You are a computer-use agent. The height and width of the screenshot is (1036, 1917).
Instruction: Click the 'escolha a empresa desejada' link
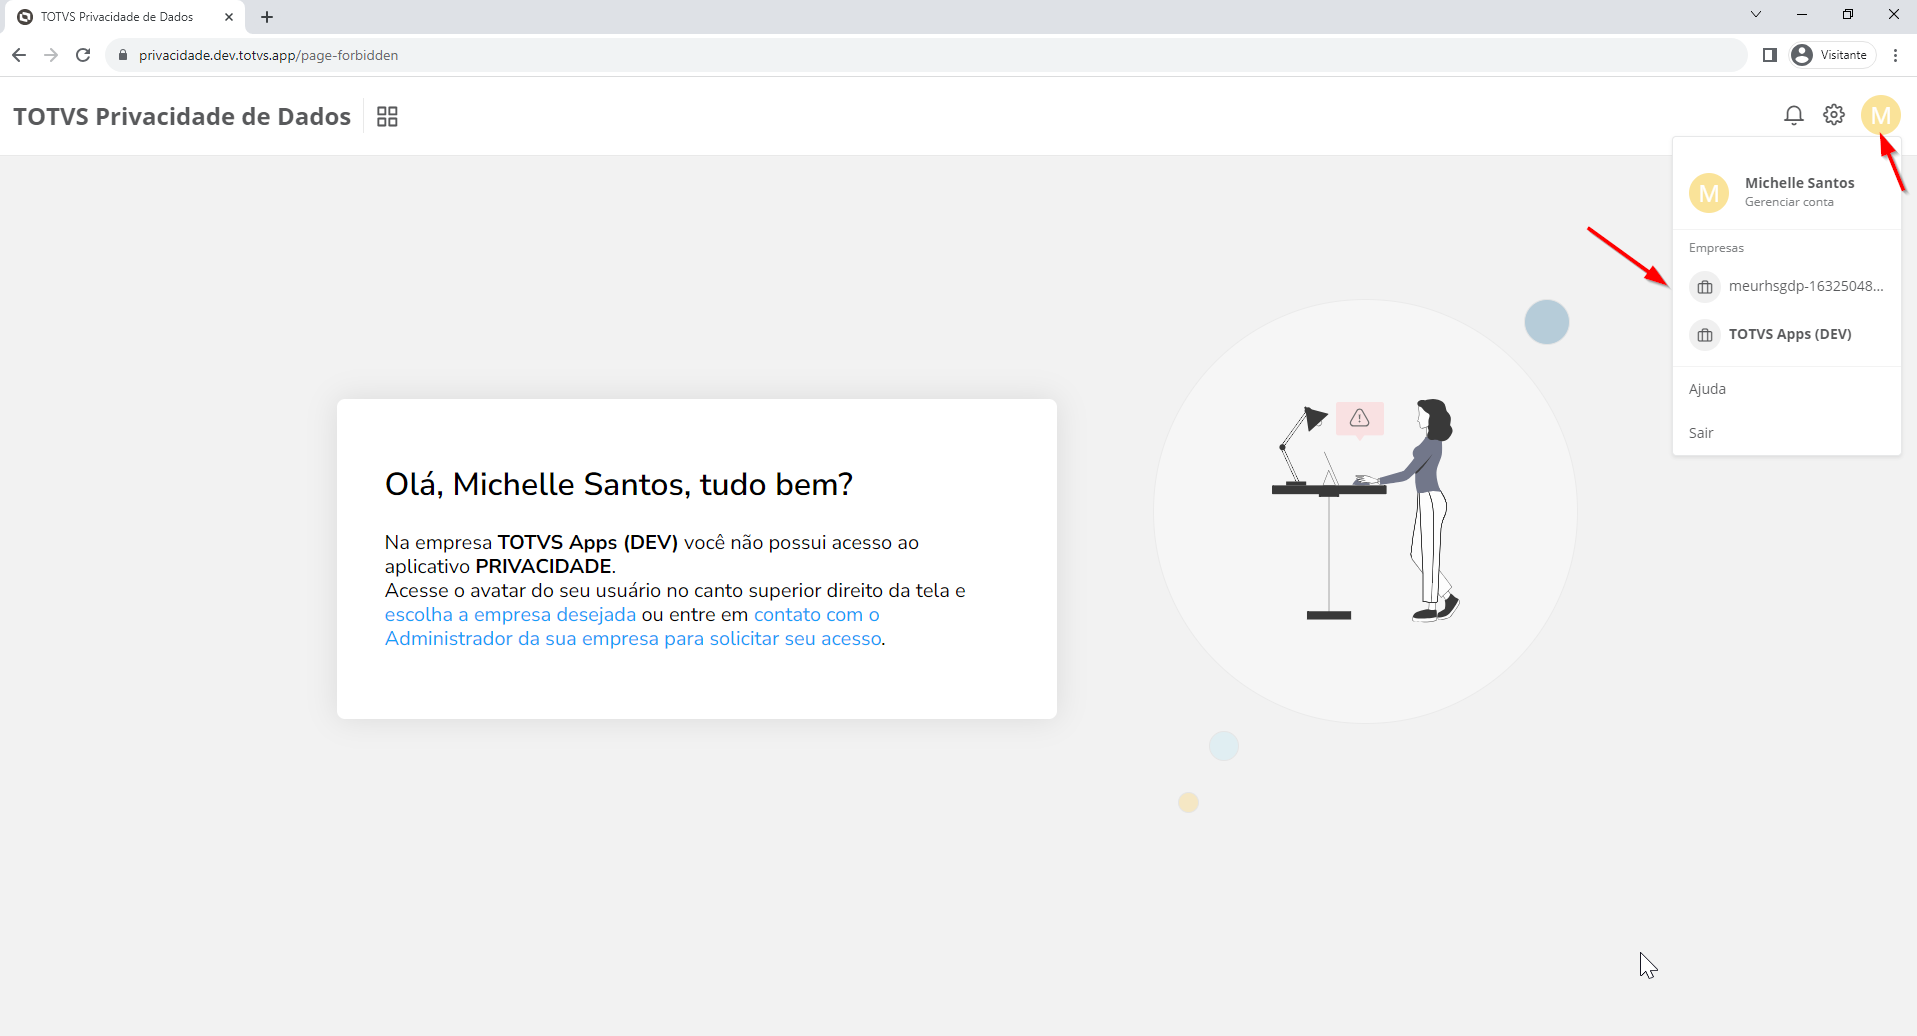click(x=510, y=615)
